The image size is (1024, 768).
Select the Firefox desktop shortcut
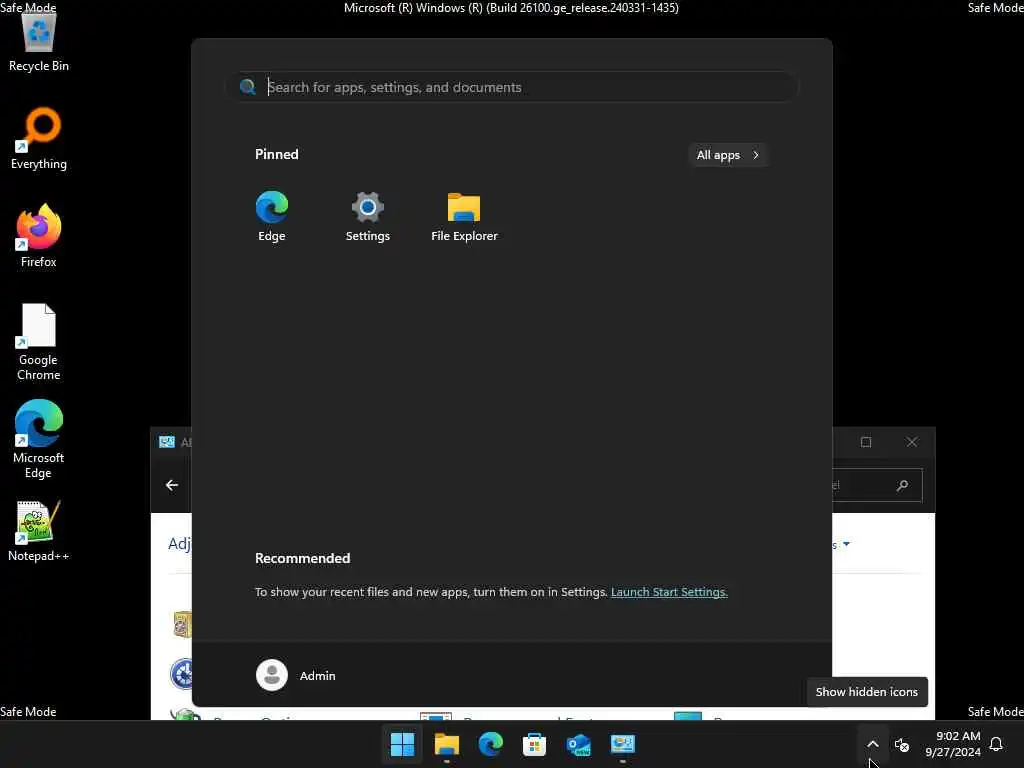(x=39, y=236)
